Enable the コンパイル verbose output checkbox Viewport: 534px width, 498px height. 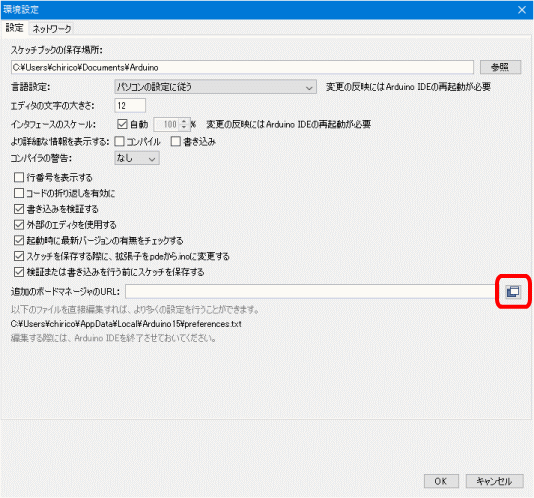(x=120, y=141)
